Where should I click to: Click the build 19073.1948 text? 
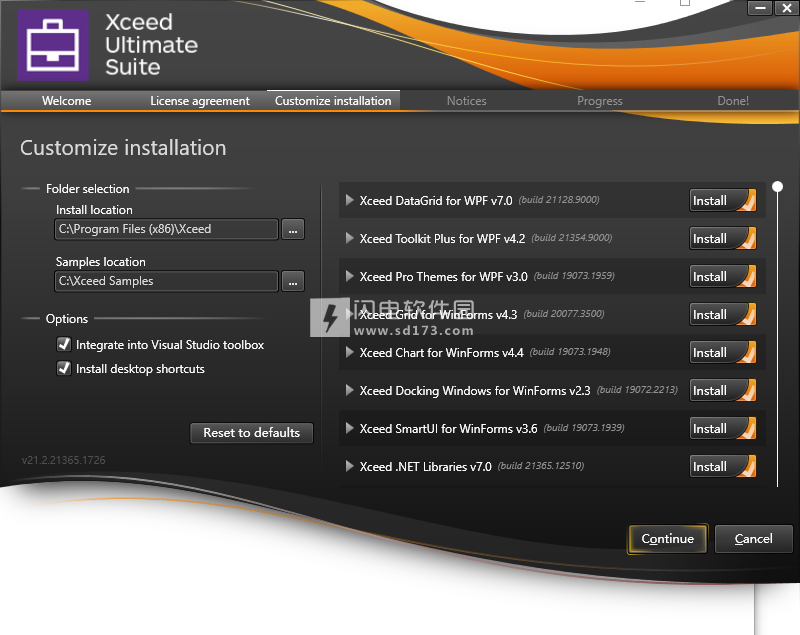570,352
